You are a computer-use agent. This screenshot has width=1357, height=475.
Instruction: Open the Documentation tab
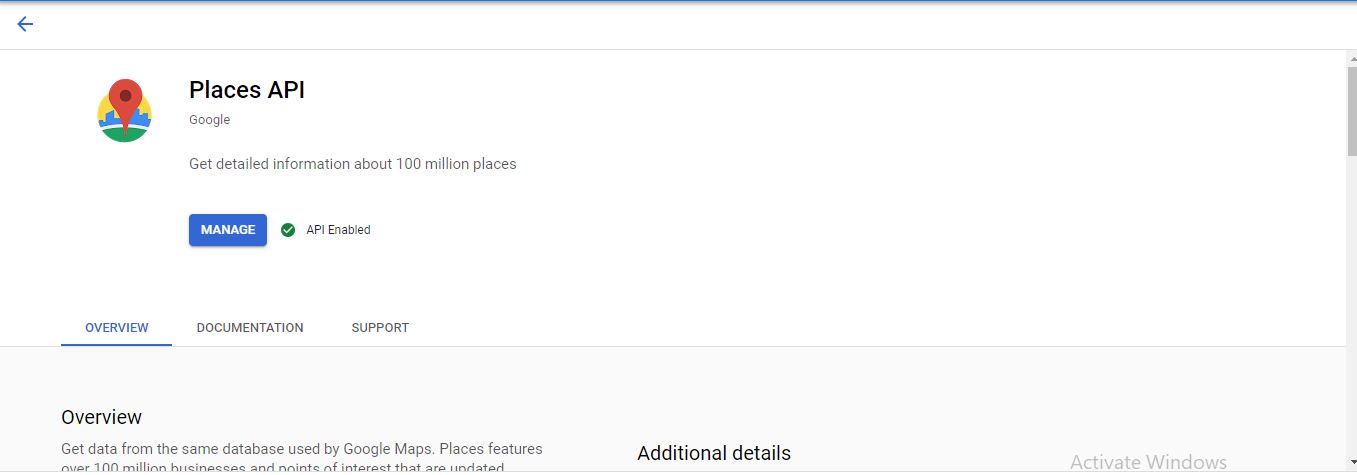(x=250, y=328)
